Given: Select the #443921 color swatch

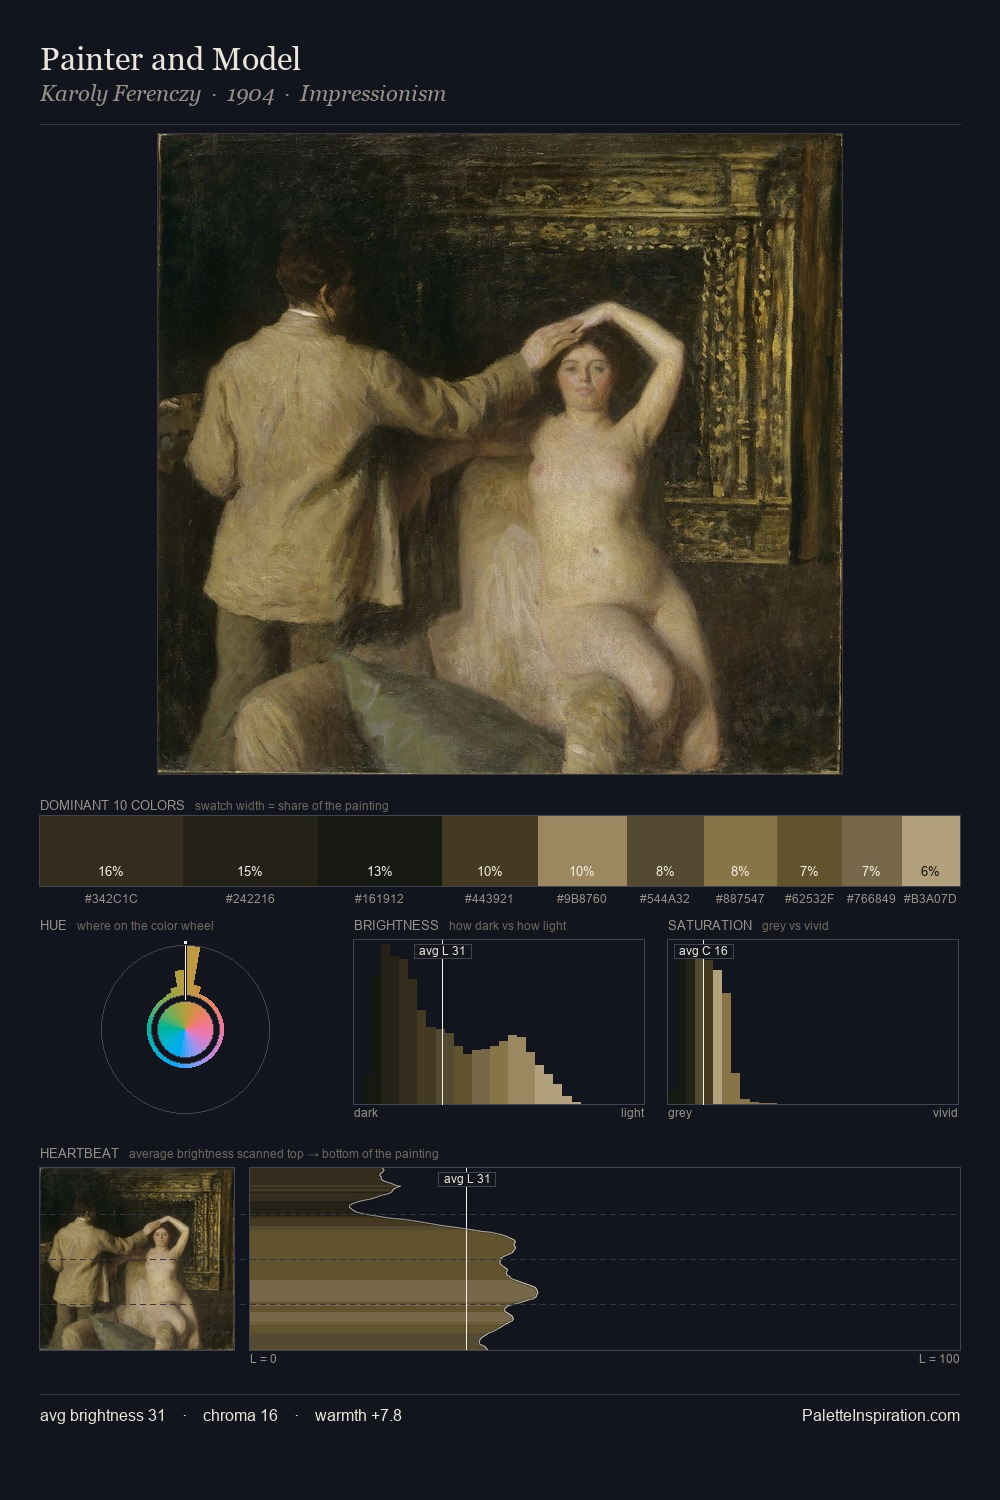Looking at the screenshot, I should coord(490,851).
